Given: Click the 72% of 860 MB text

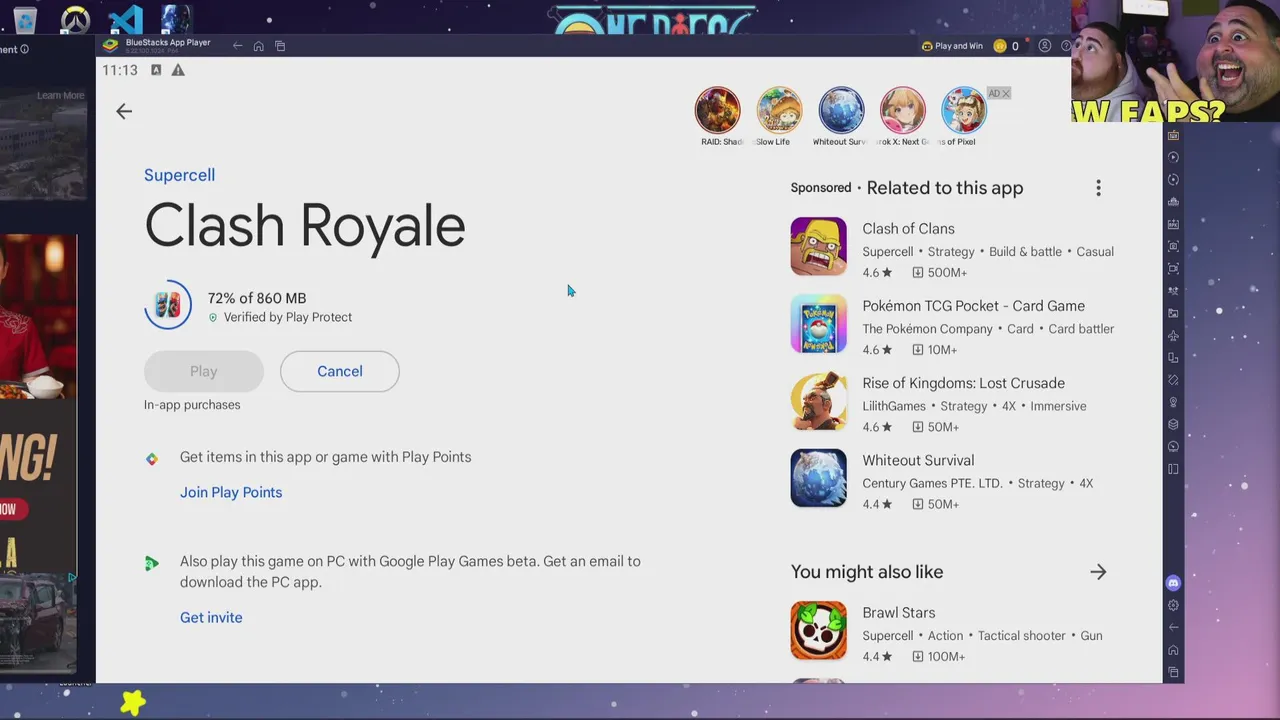Looking at the screenshot, I should [257, 298].
